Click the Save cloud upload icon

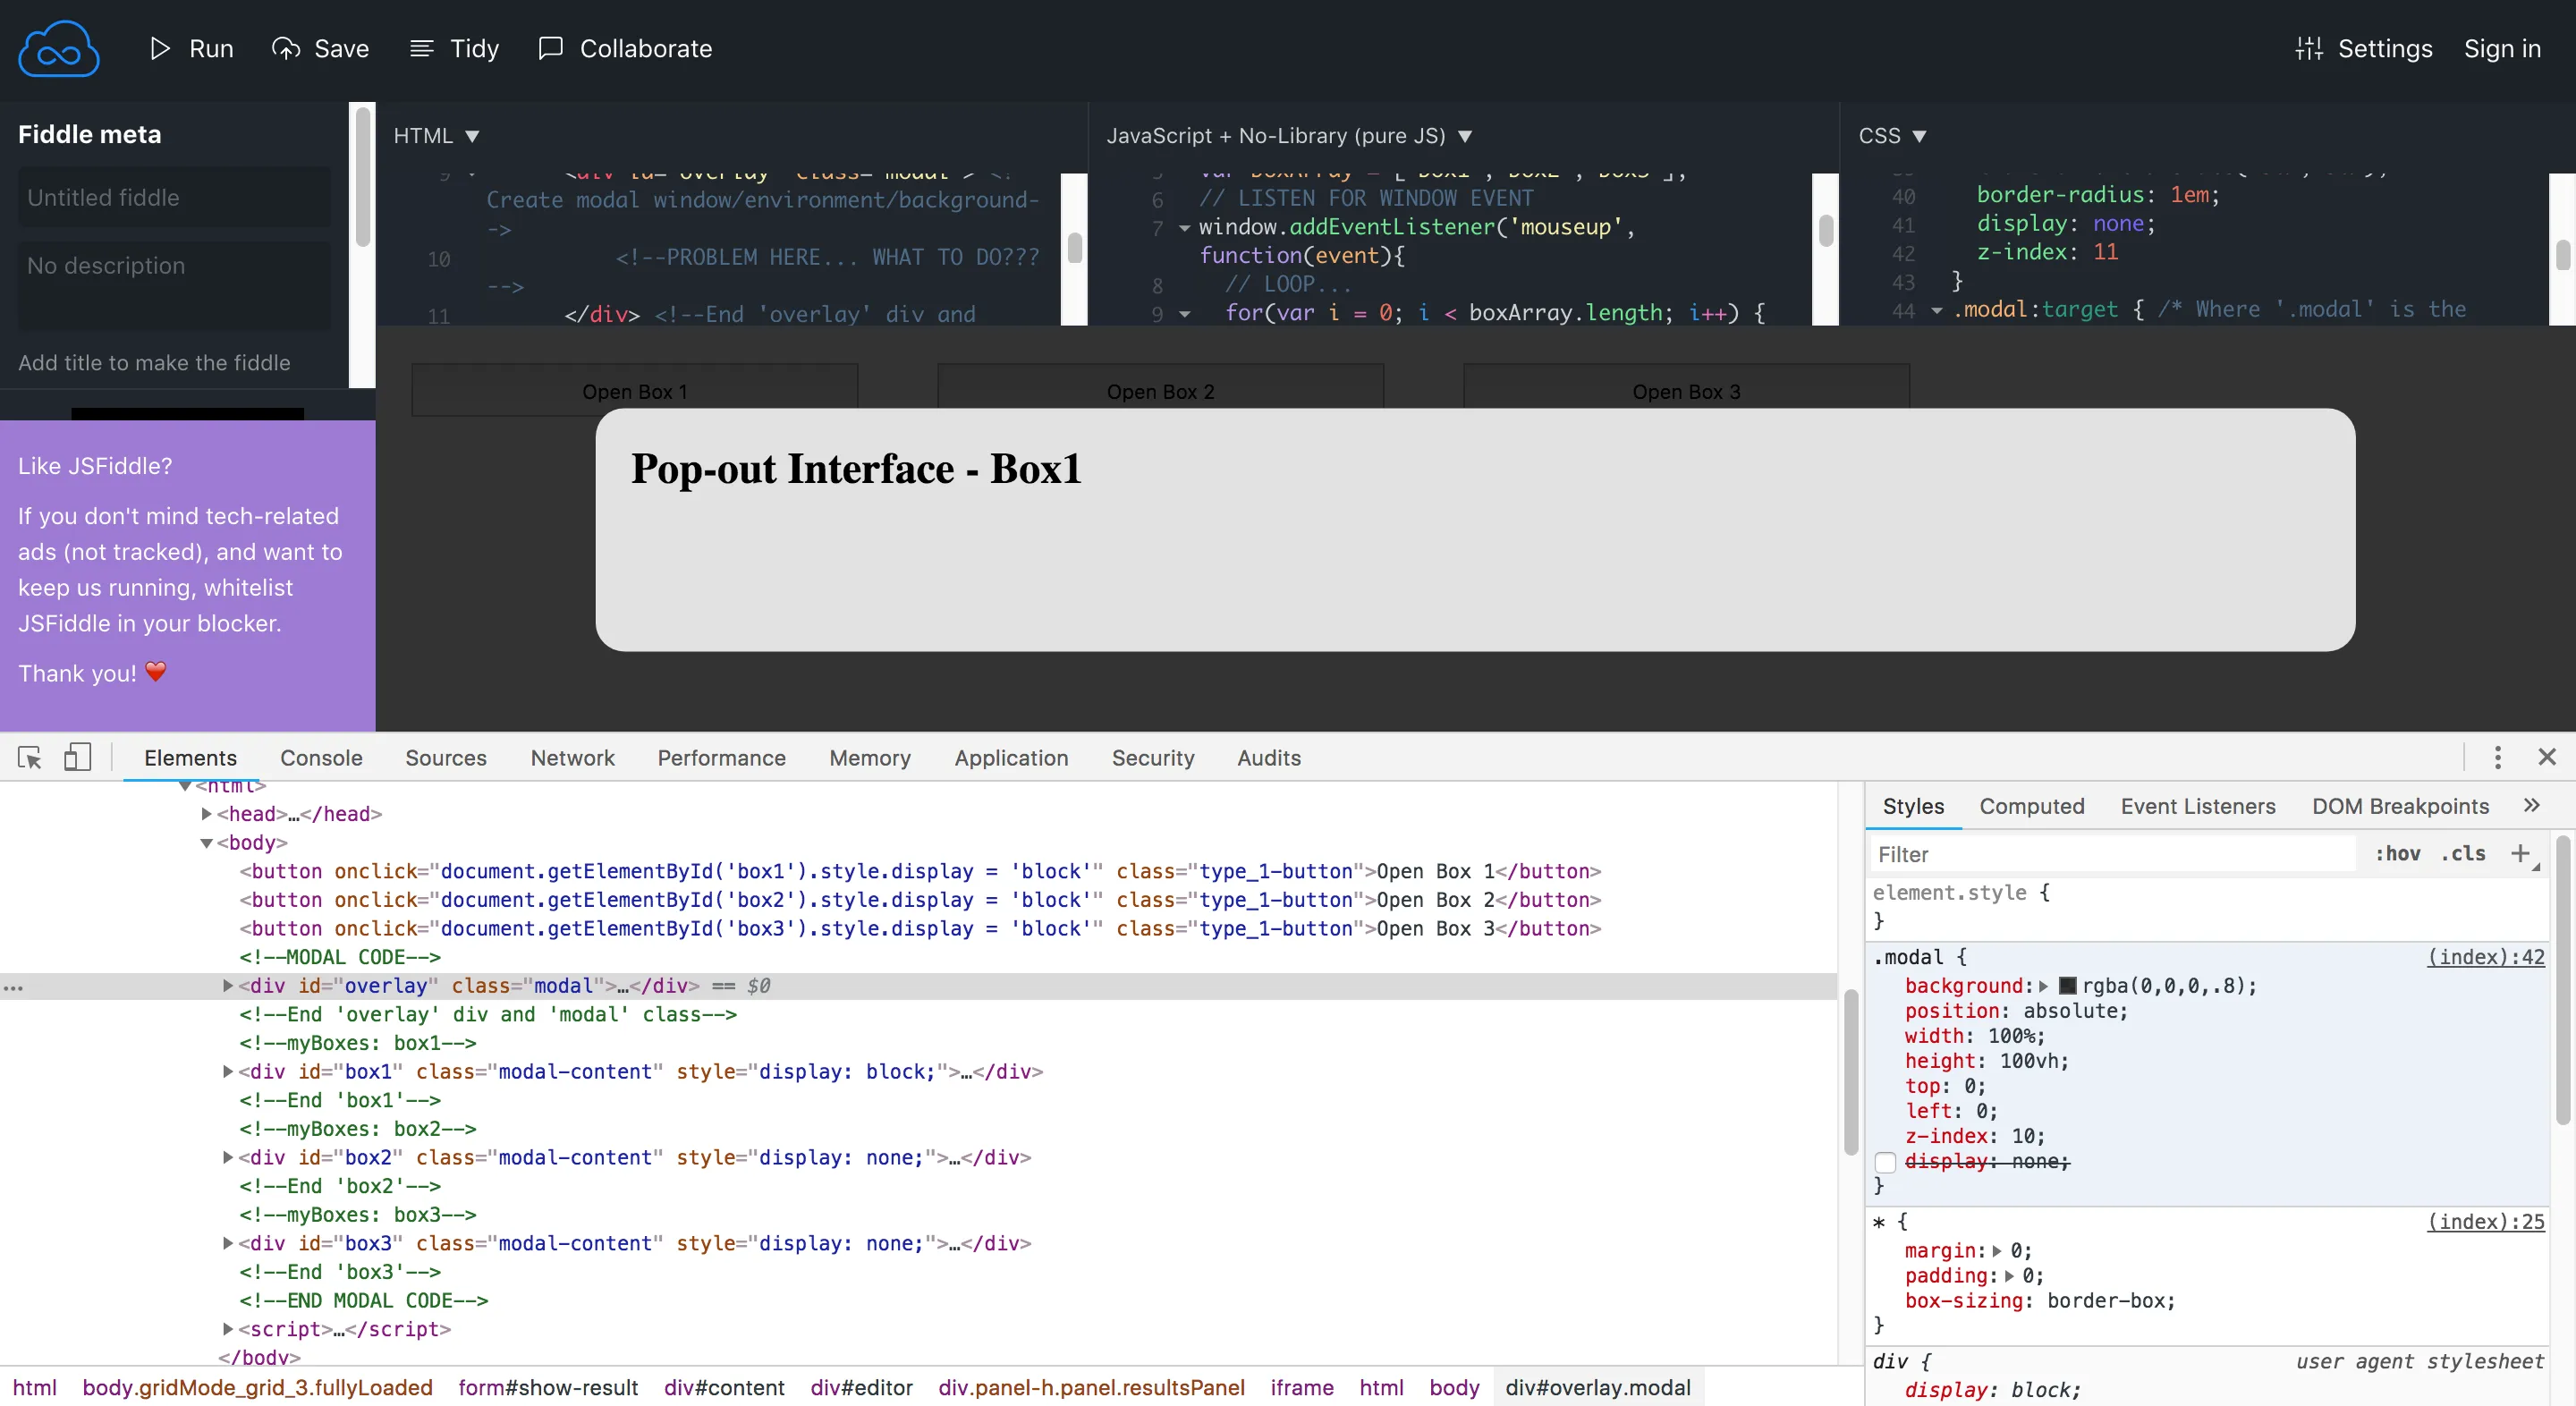(x=286, y=48)
